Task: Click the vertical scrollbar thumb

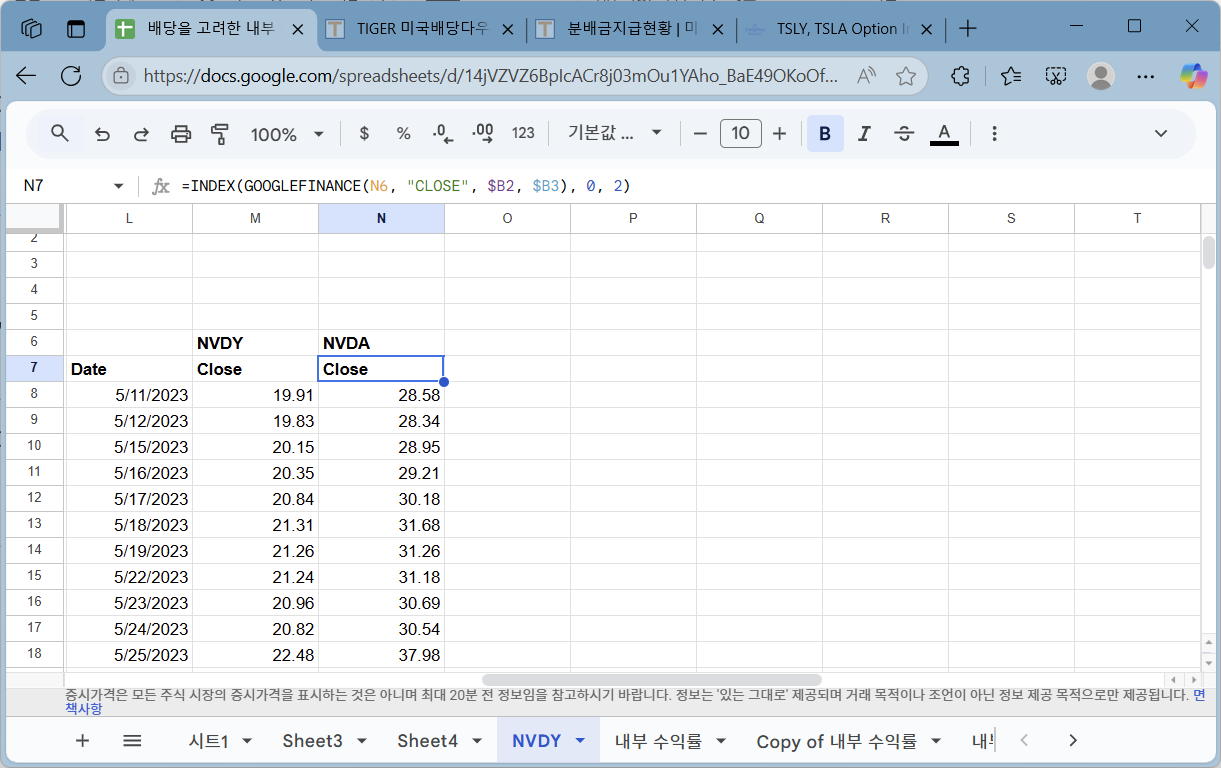Action: (x=1209, y=253)
